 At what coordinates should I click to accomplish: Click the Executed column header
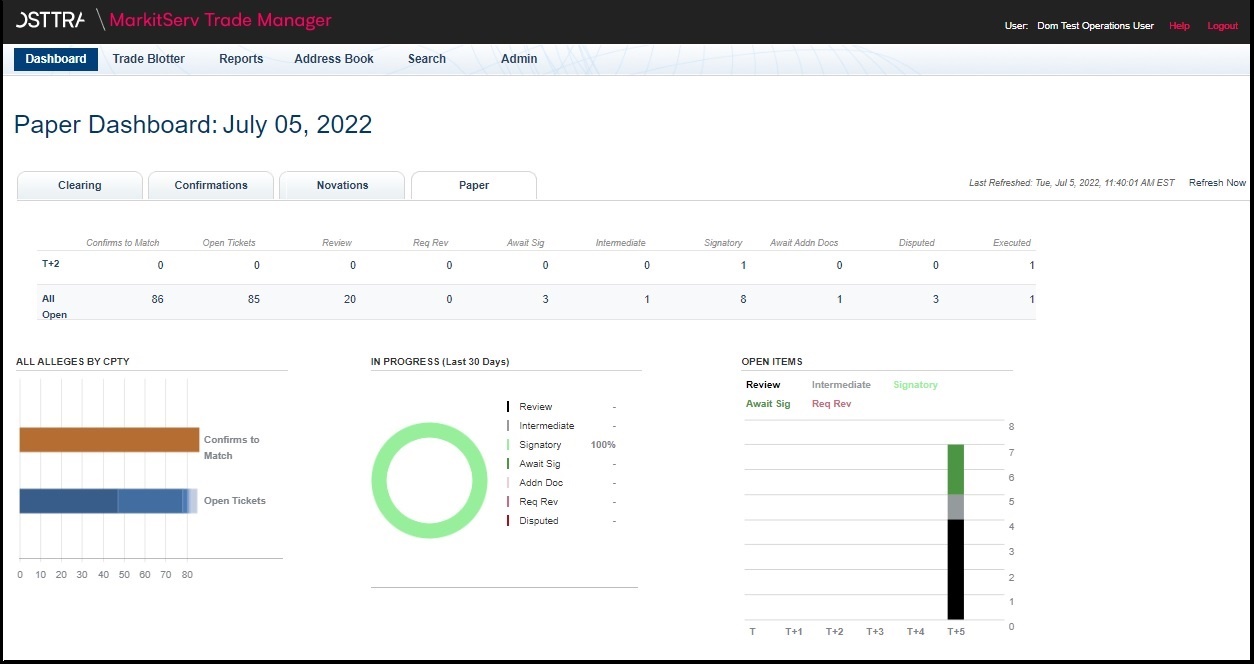tap(1012, 243)
